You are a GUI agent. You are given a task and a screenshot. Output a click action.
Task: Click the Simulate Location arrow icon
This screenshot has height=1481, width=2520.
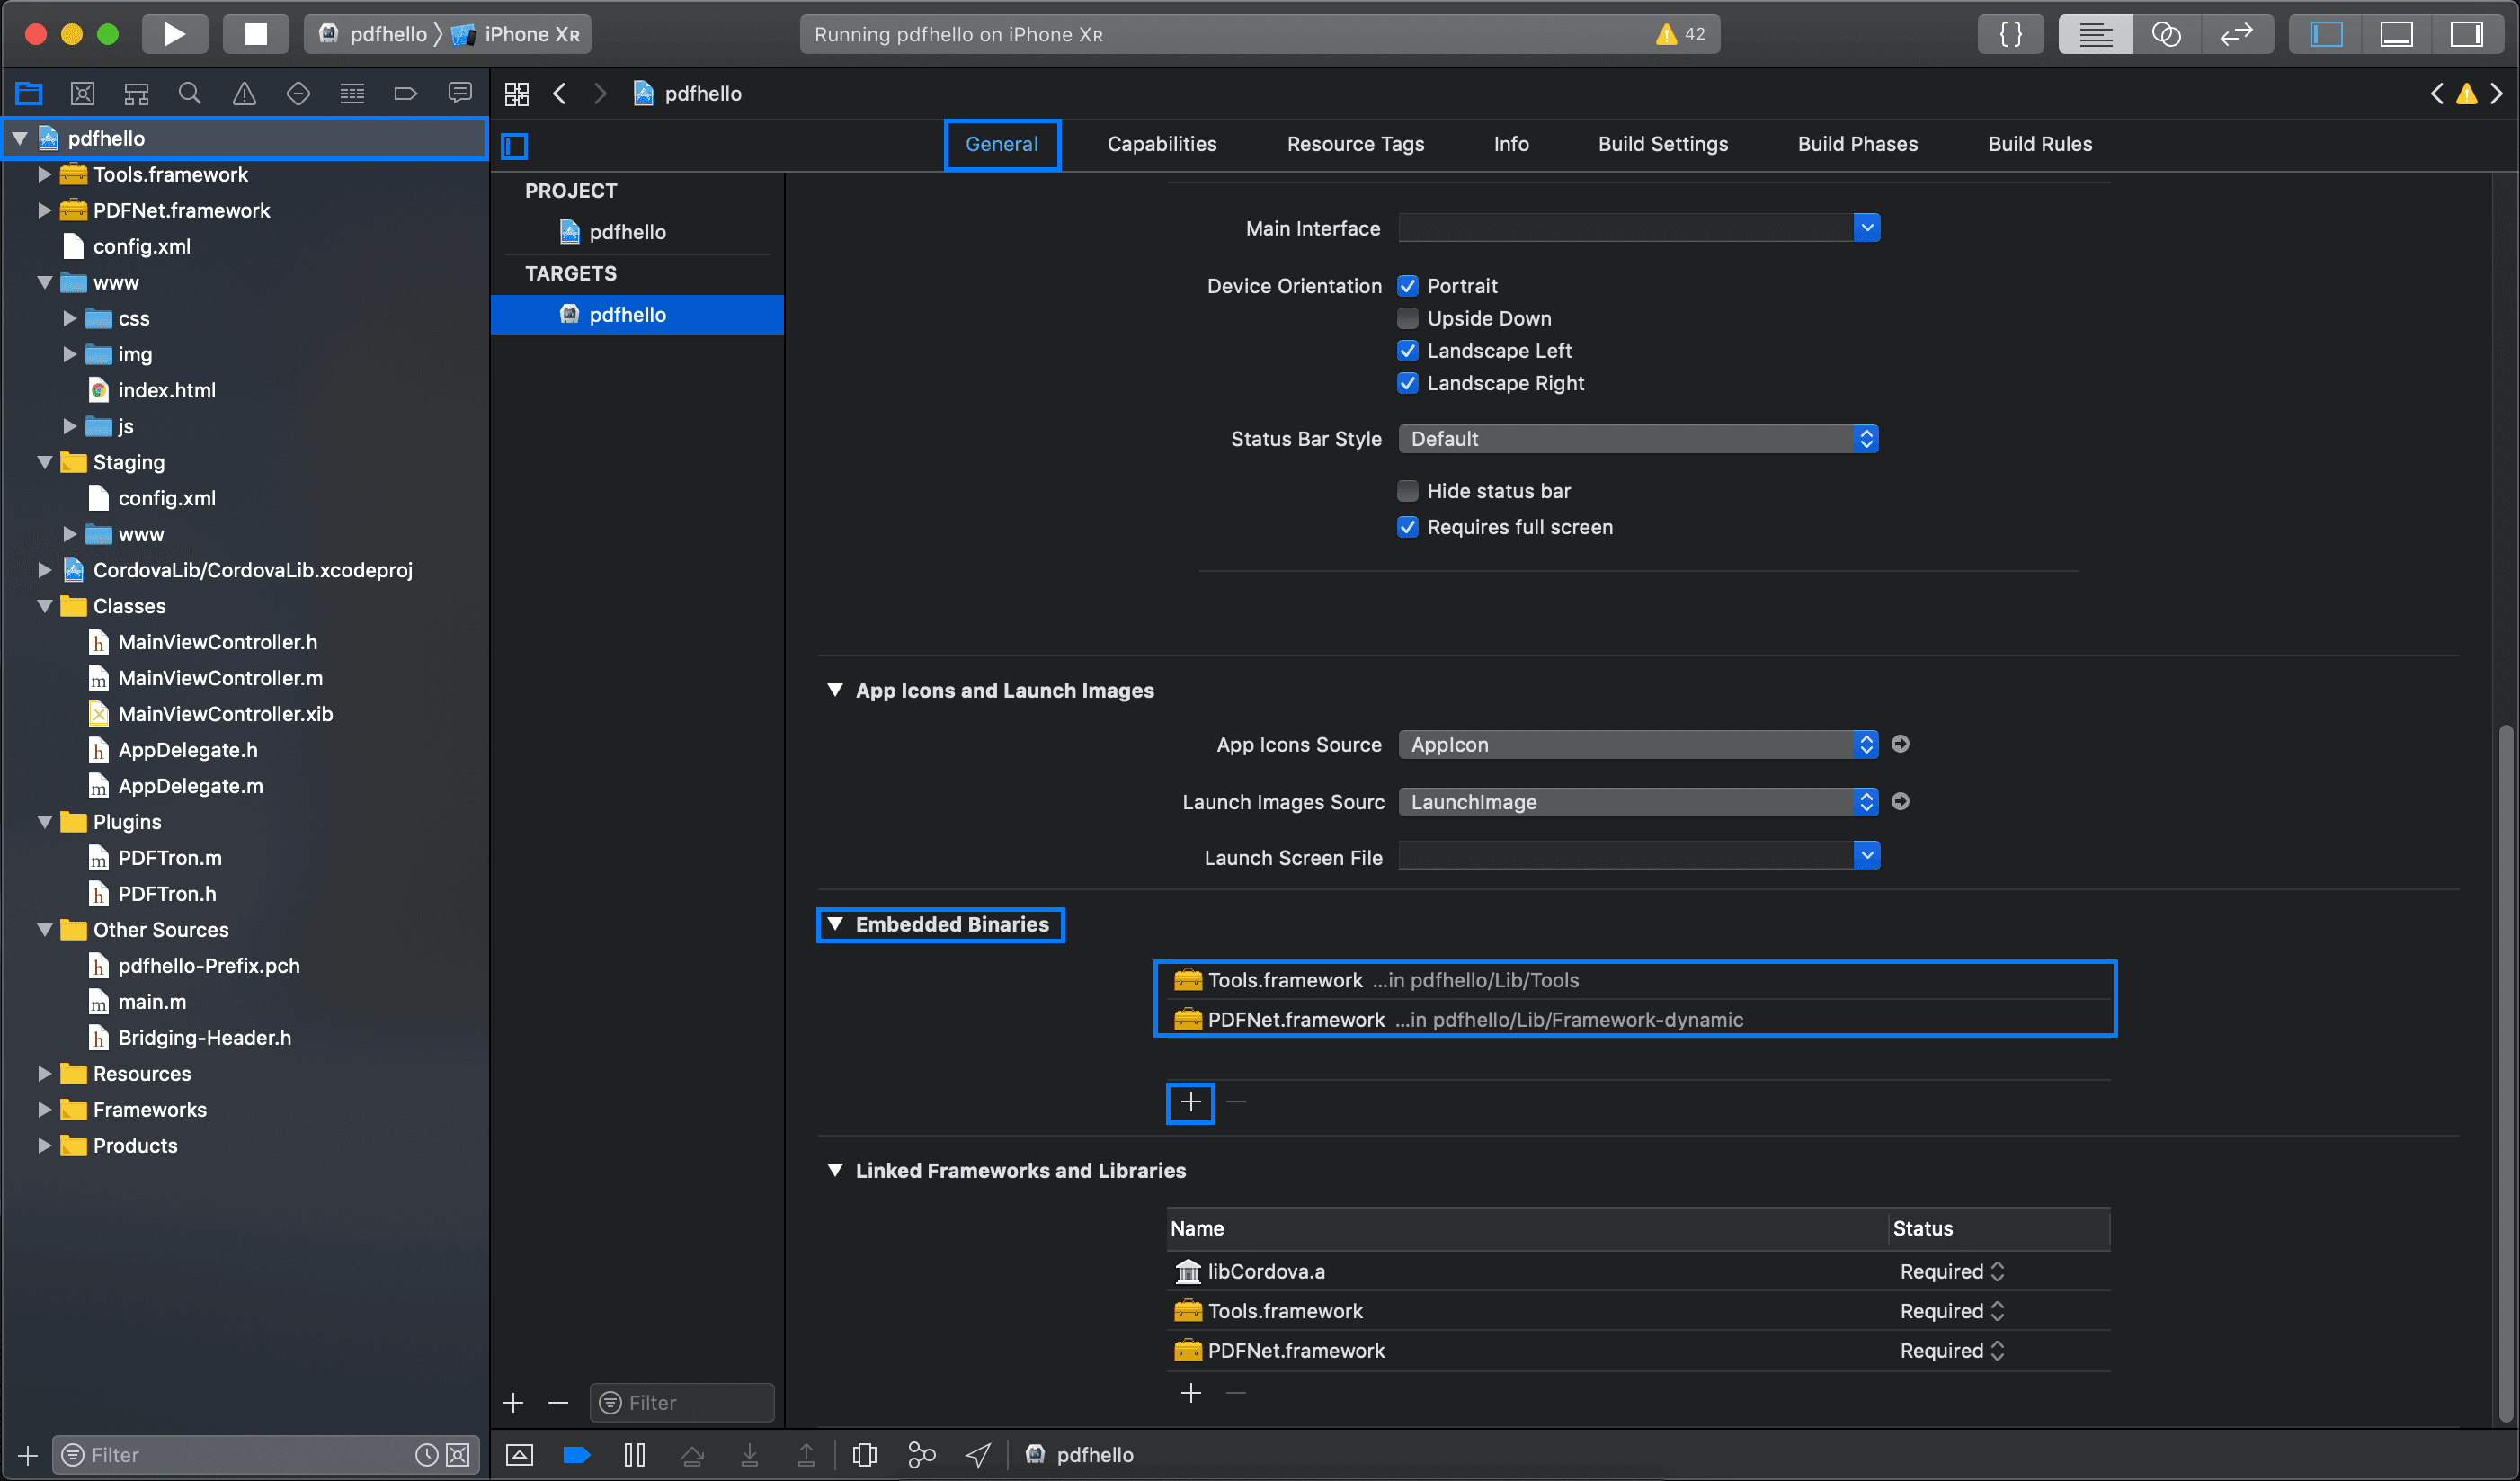pyautogui.click(x=978, y=1455)
